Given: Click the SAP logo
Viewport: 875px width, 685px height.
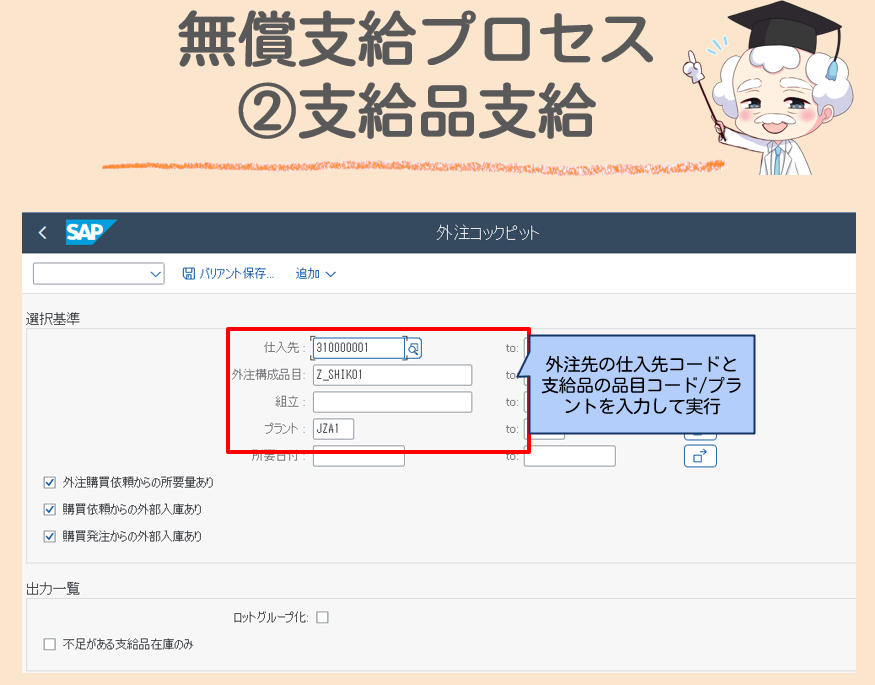Looking at the screenshot, I should [x=90, y=232].
